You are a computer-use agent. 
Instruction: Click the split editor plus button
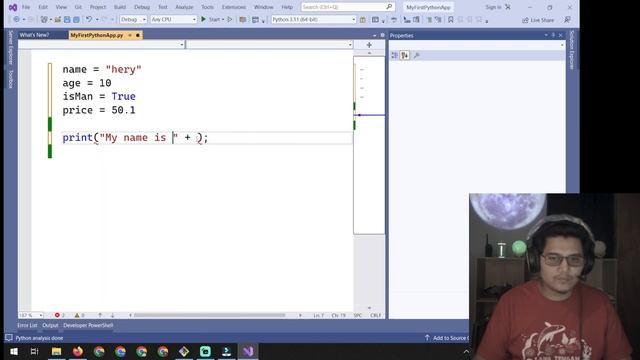pos(369,44)
